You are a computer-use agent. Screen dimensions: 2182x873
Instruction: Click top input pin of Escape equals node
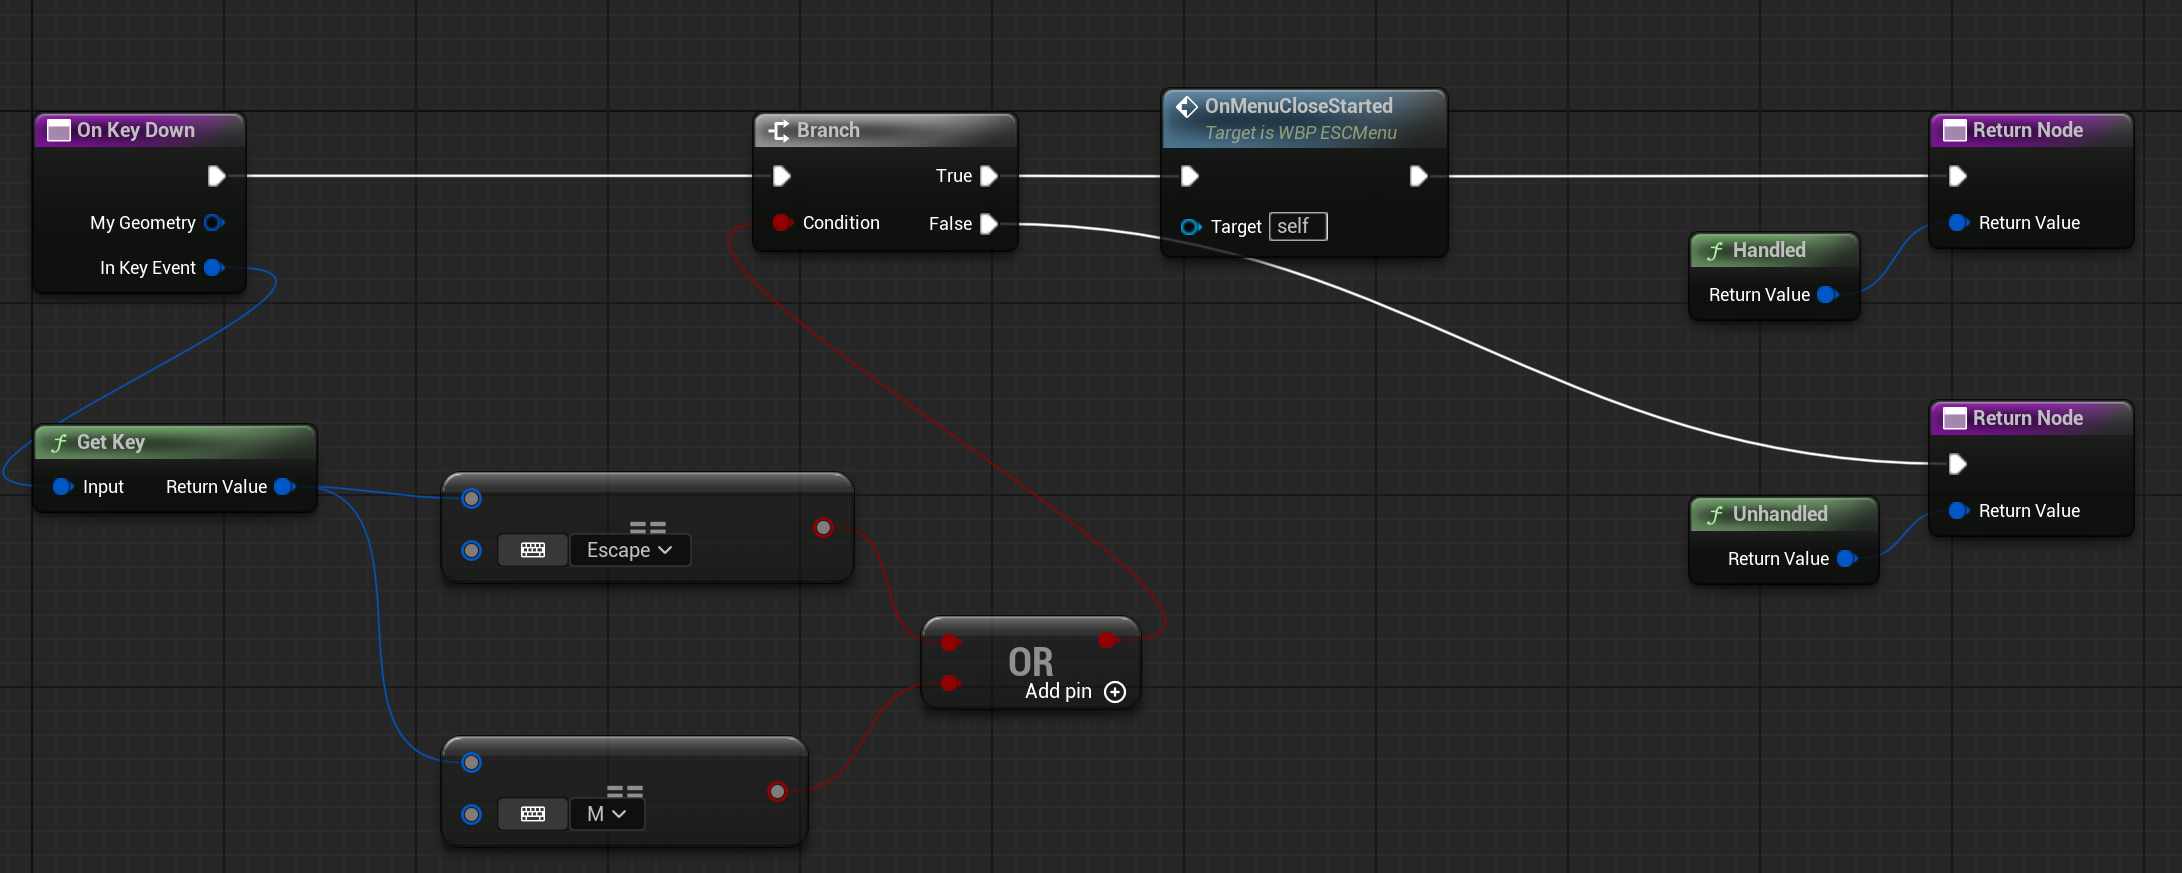(x=472, y=498)
